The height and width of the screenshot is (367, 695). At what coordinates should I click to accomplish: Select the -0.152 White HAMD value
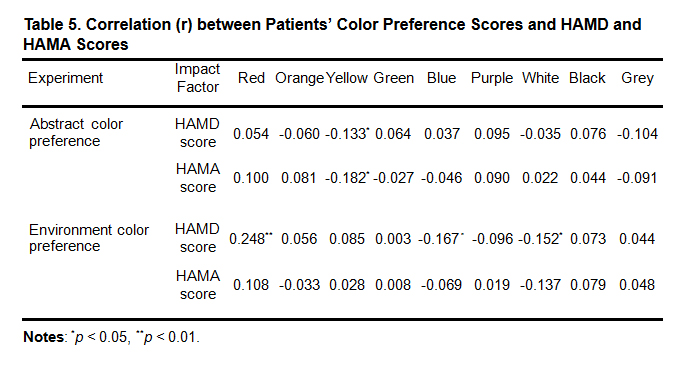[540, 239]
